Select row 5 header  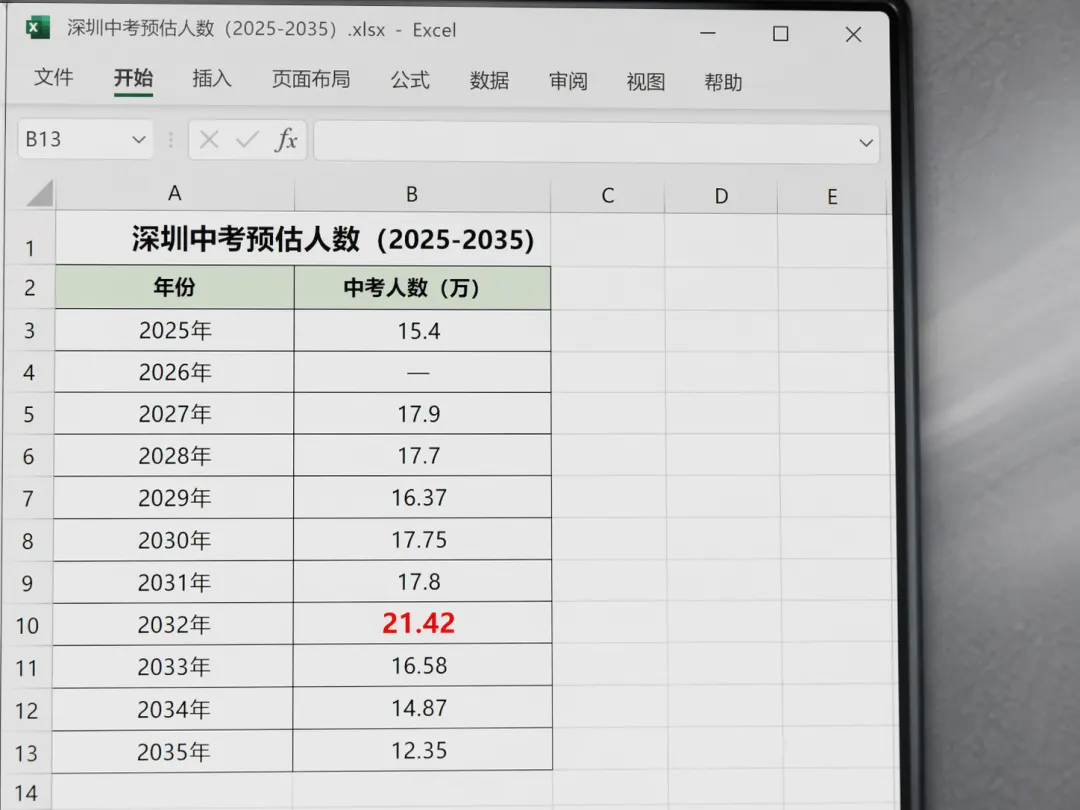28,414
